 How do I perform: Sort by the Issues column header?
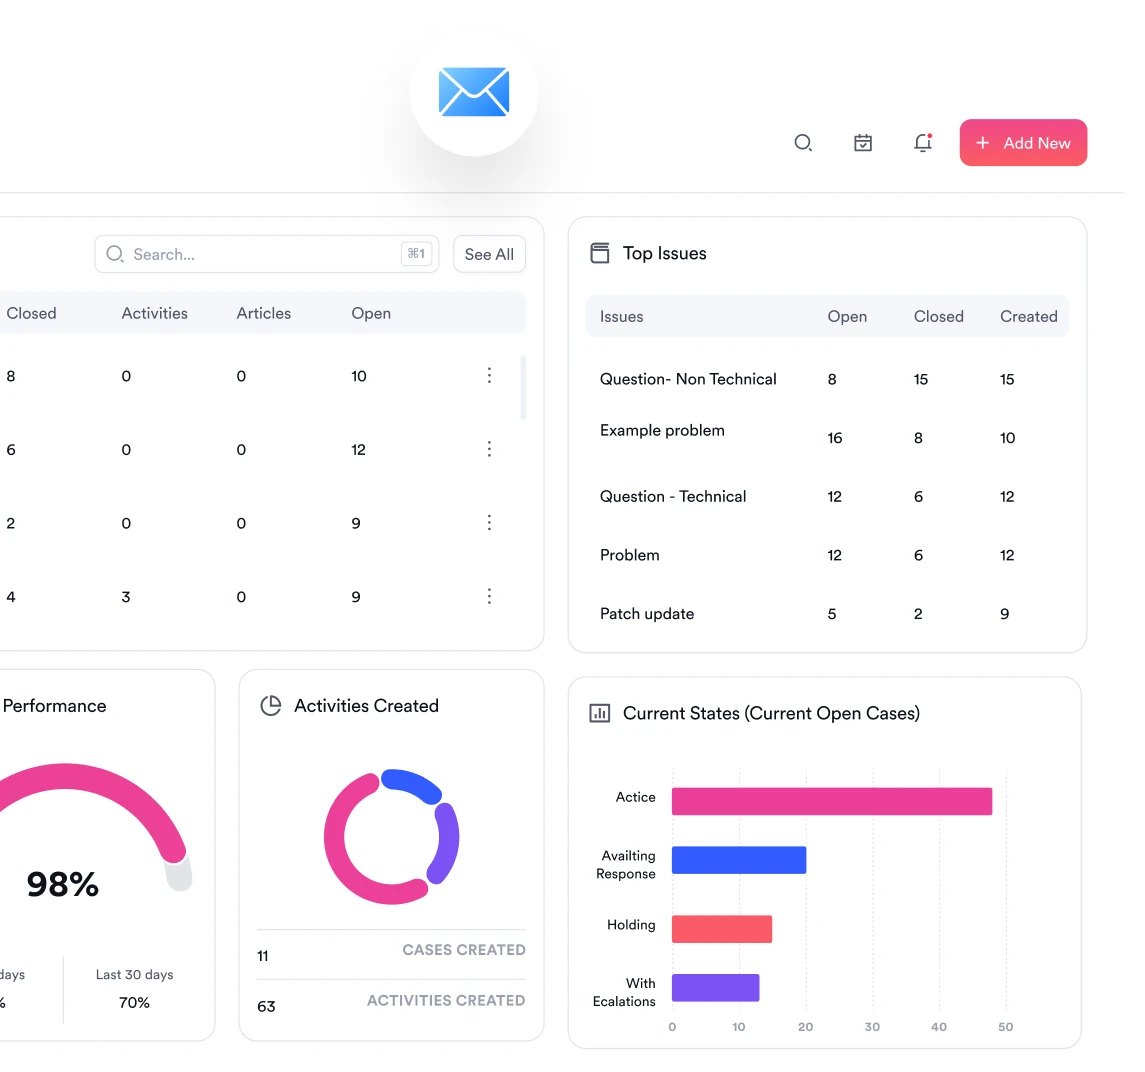pos(621,316)
